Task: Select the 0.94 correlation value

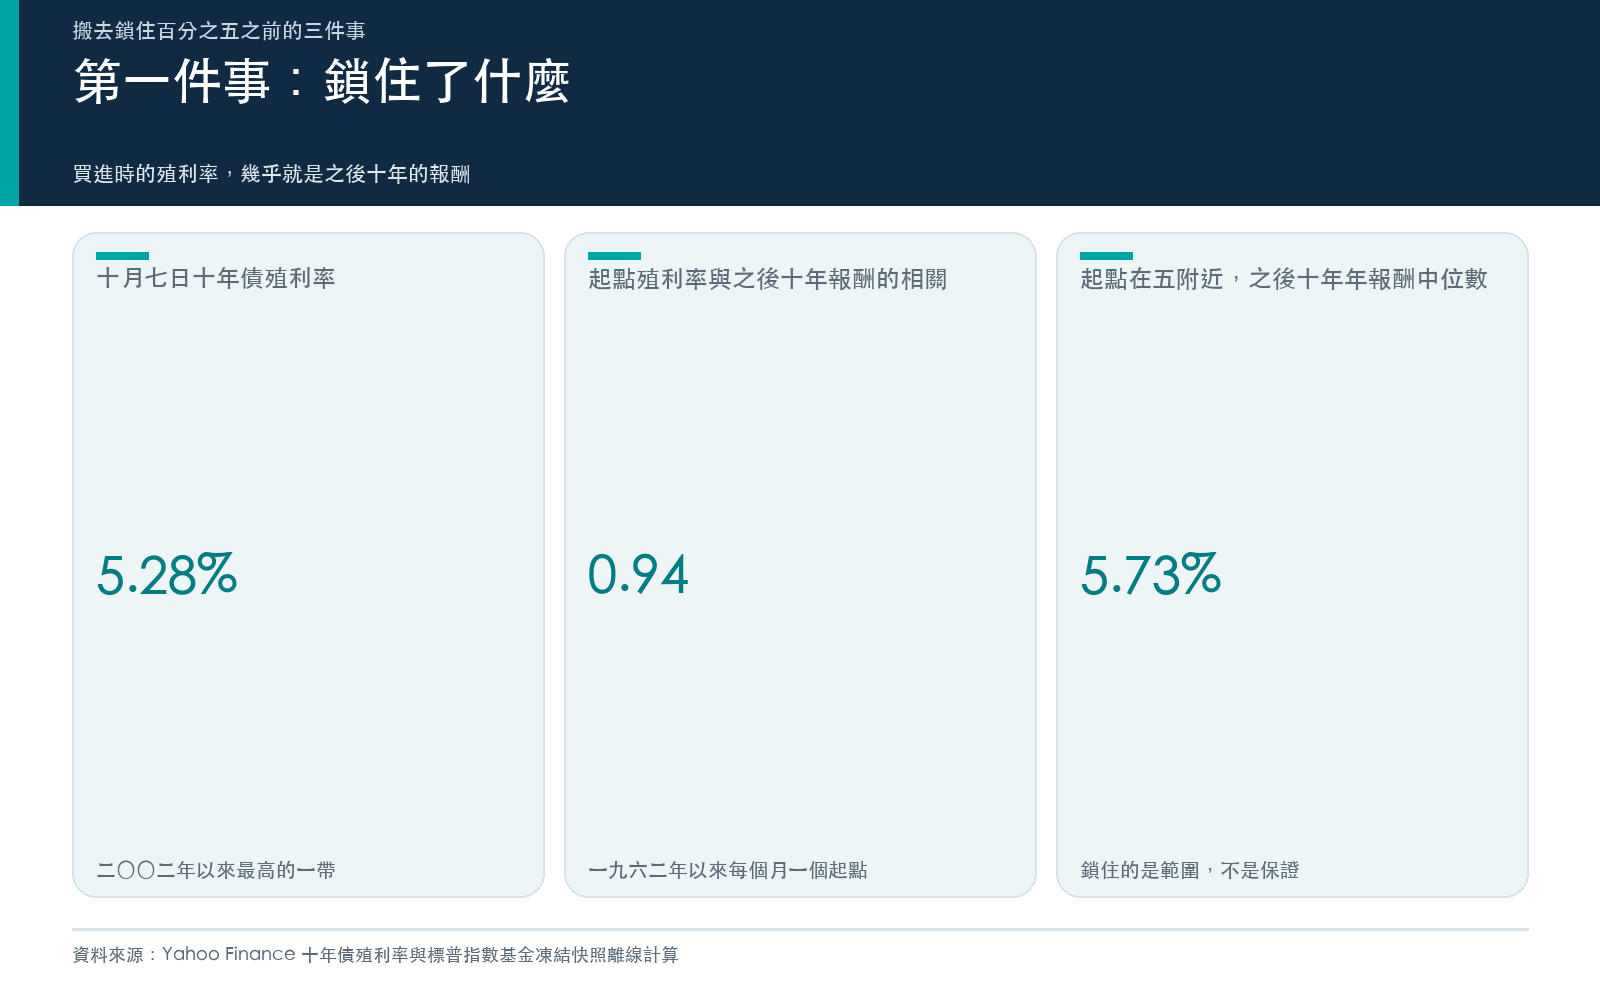Action: tap(638, 575)
